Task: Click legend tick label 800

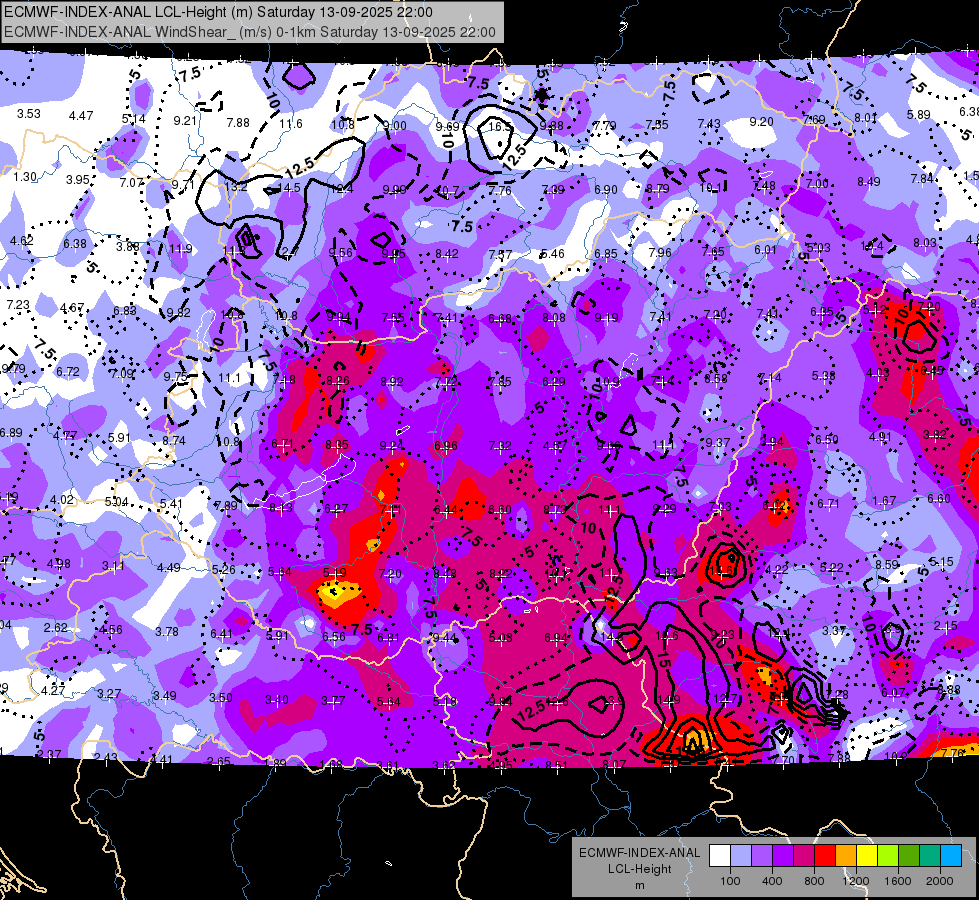Action: point(814,881)
